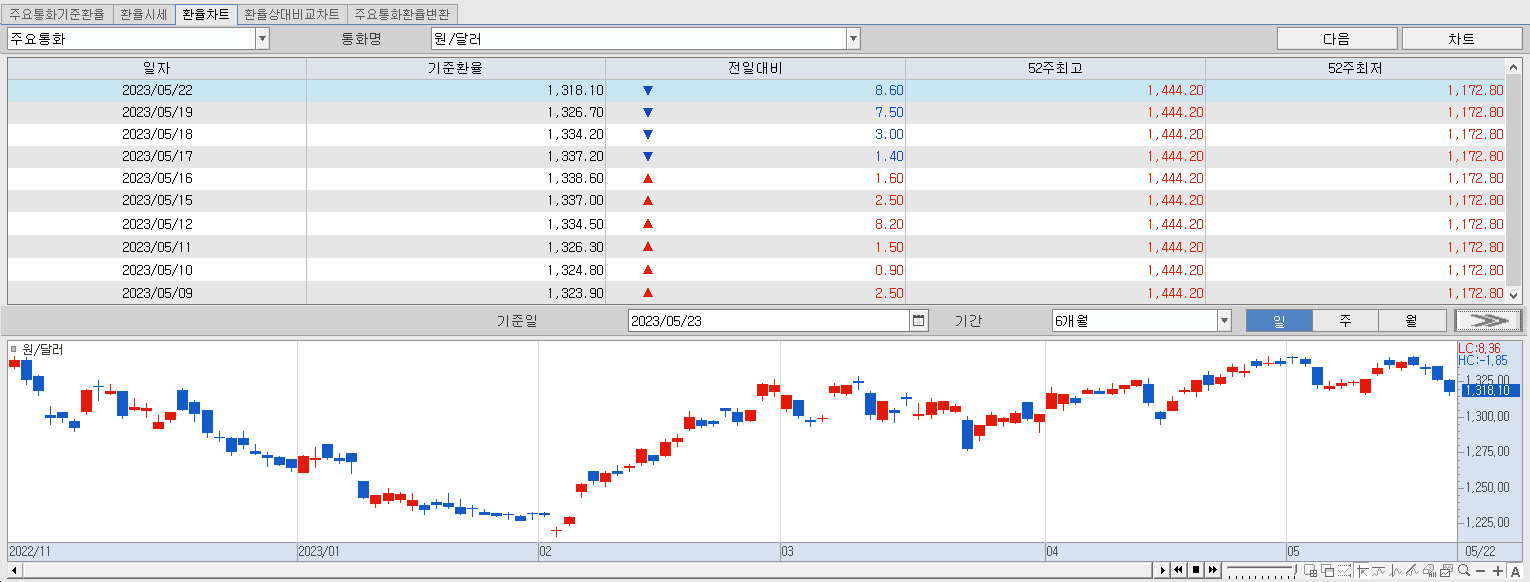This screenshot has height=582, width=1530.
Task: Click the 52주최저 column header
Action: pyautogui.click(x=1355, y=68)
